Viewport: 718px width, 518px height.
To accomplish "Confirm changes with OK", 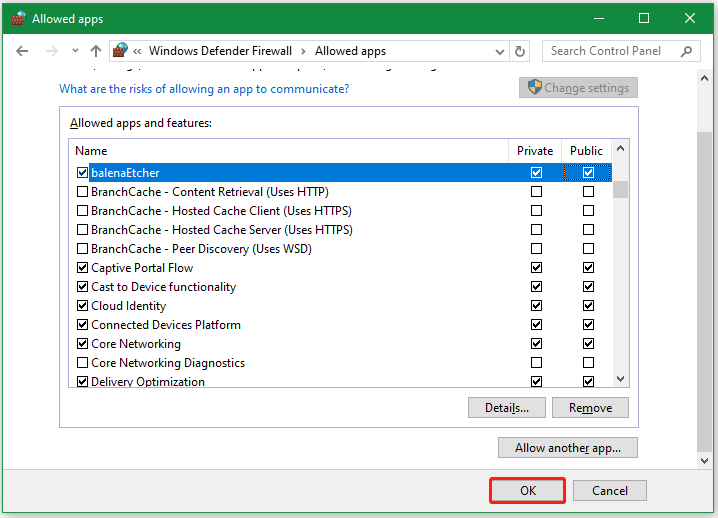I will coord(528,491).
